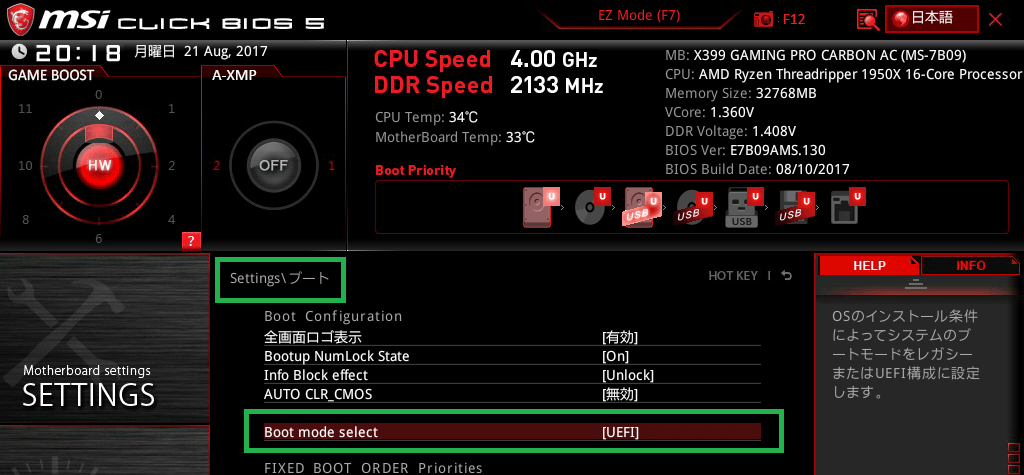Click the VCore 1.360V reading
The image size is (1024, 475).
coord(710,112)
